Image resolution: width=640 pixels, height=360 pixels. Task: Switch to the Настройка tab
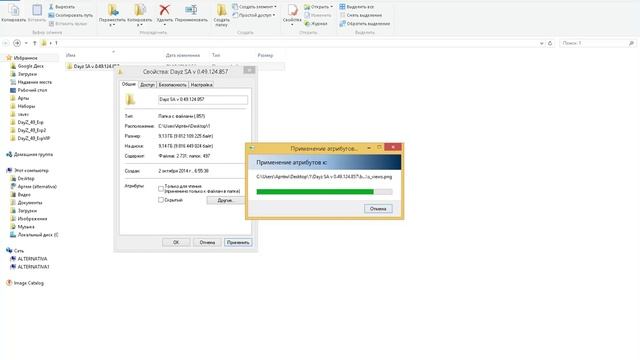202,85
